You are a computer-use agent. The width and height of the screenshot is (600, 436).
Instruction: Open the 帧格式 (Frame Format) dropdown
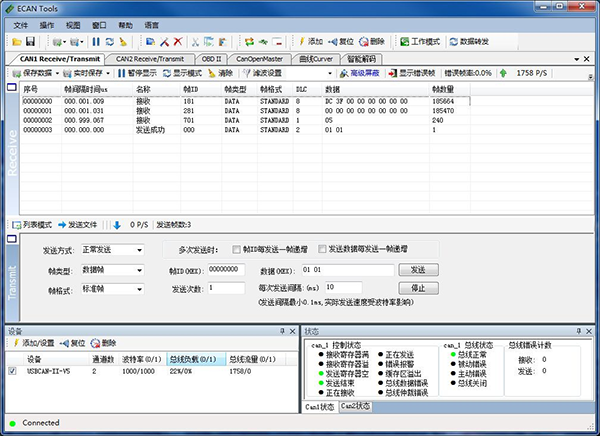click(138, 290)
